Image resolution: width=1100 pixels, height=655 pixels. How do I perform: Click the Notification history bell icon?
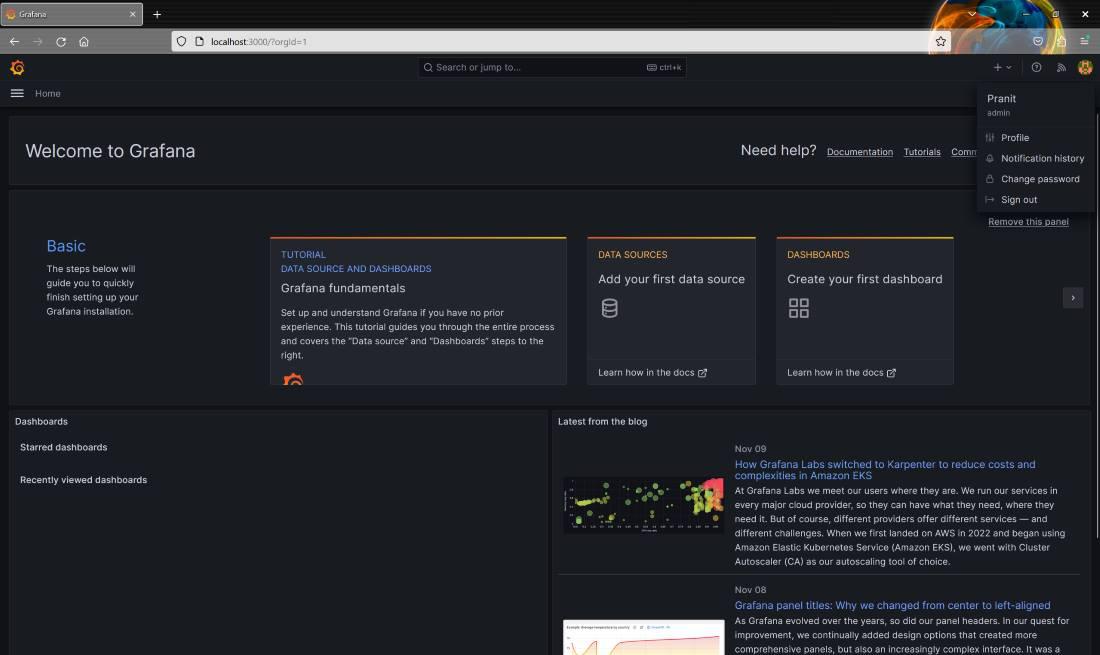point(989,158)
